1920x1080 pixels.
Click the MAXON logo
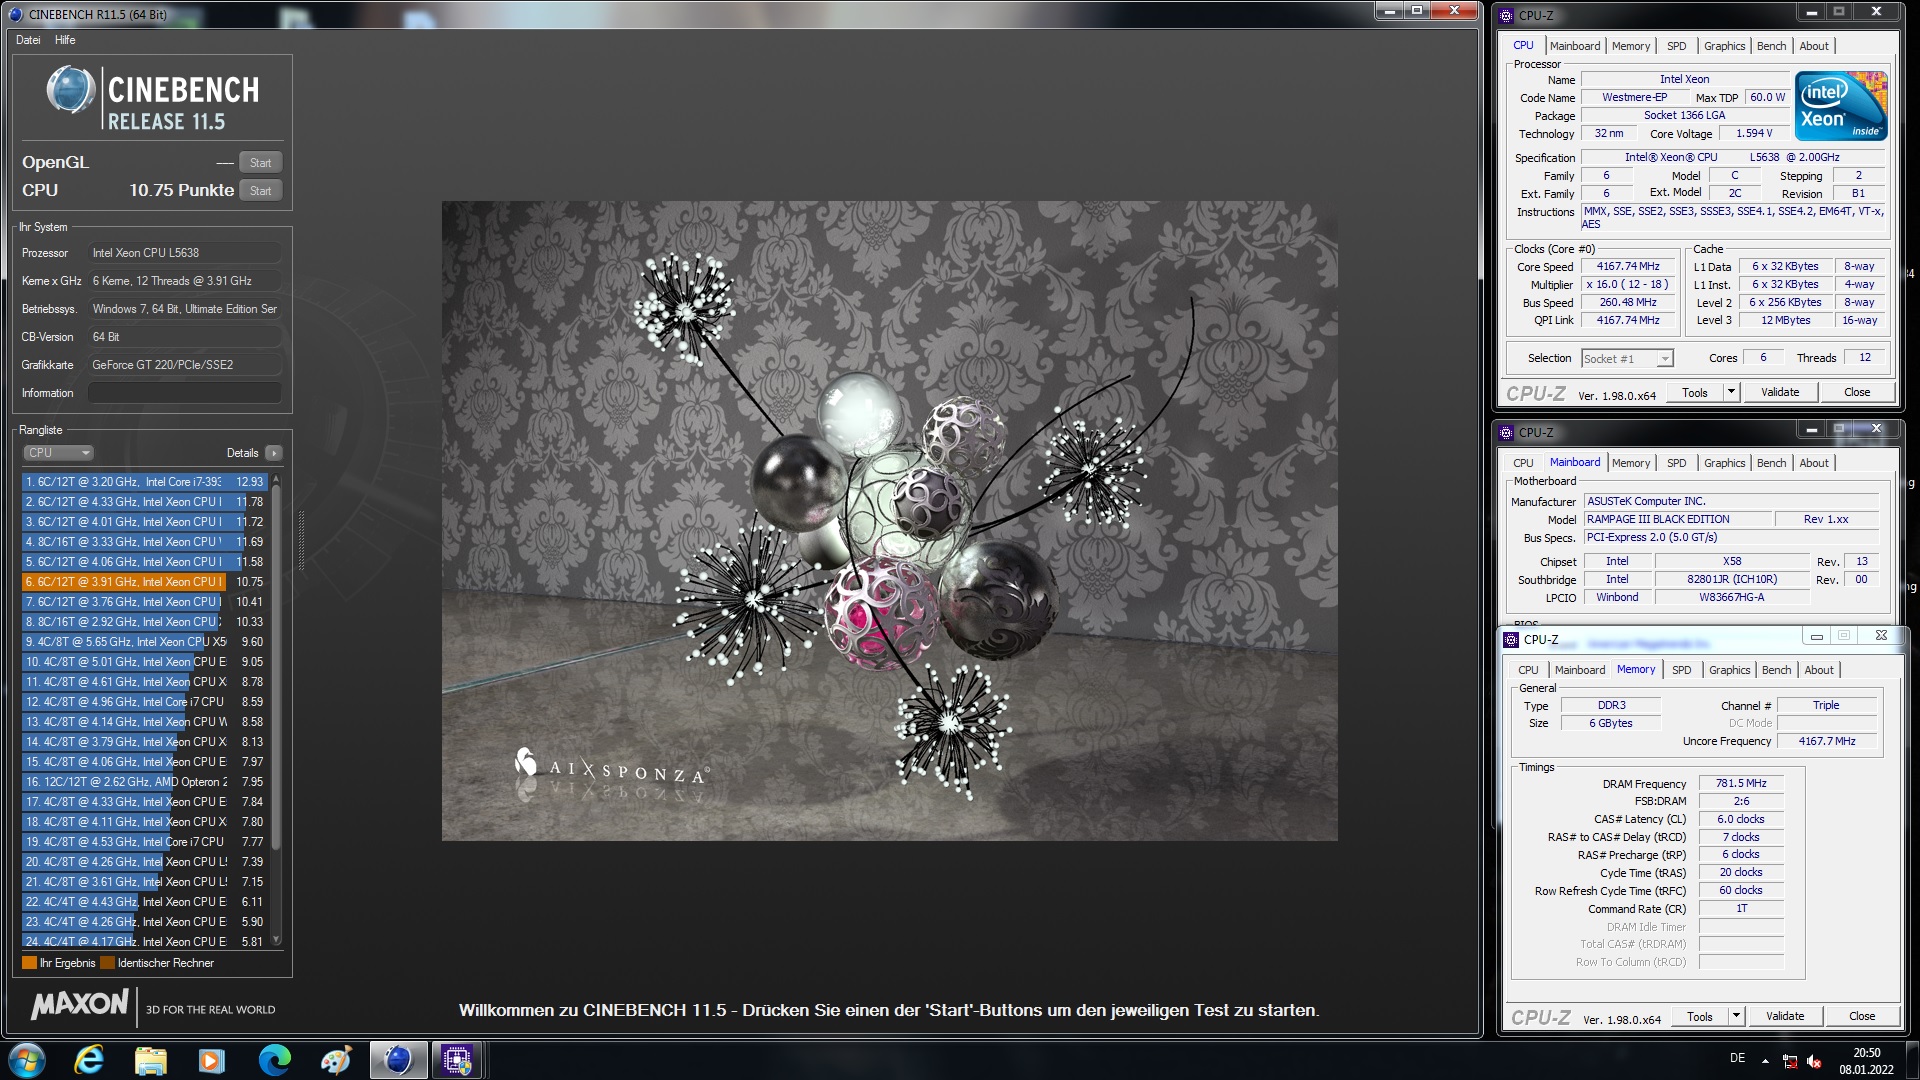pos(80,1004)
